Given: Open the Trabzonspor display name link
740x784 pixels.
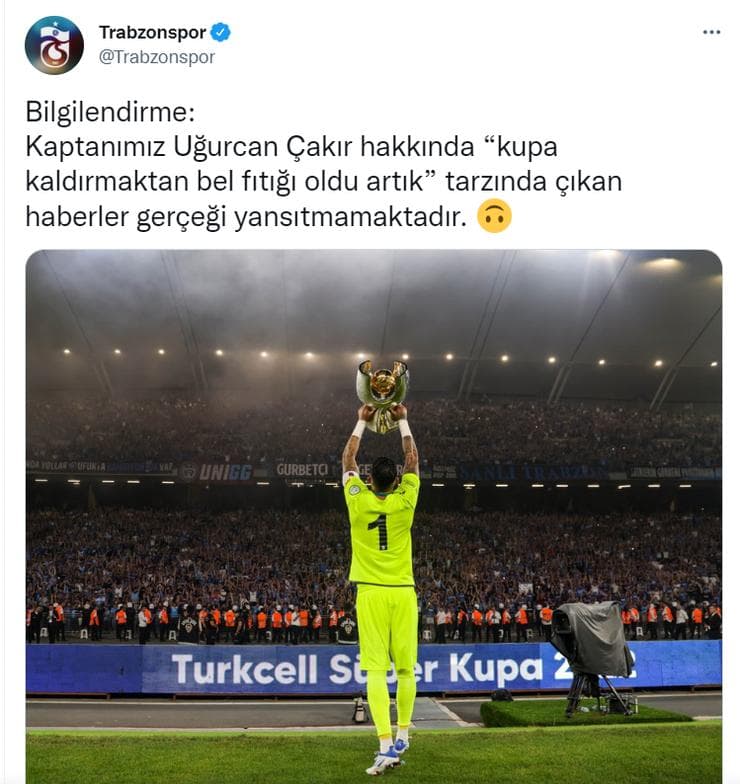Looking at the screenshot, I should click(x=152, y=32).
